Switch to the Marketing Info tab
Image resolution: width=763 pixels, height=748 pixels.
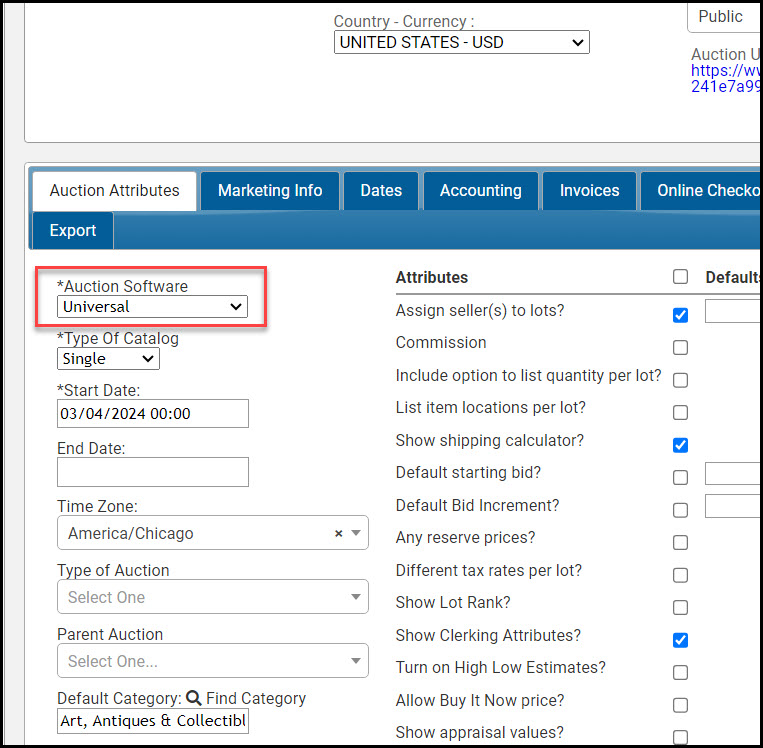(270, 190)
